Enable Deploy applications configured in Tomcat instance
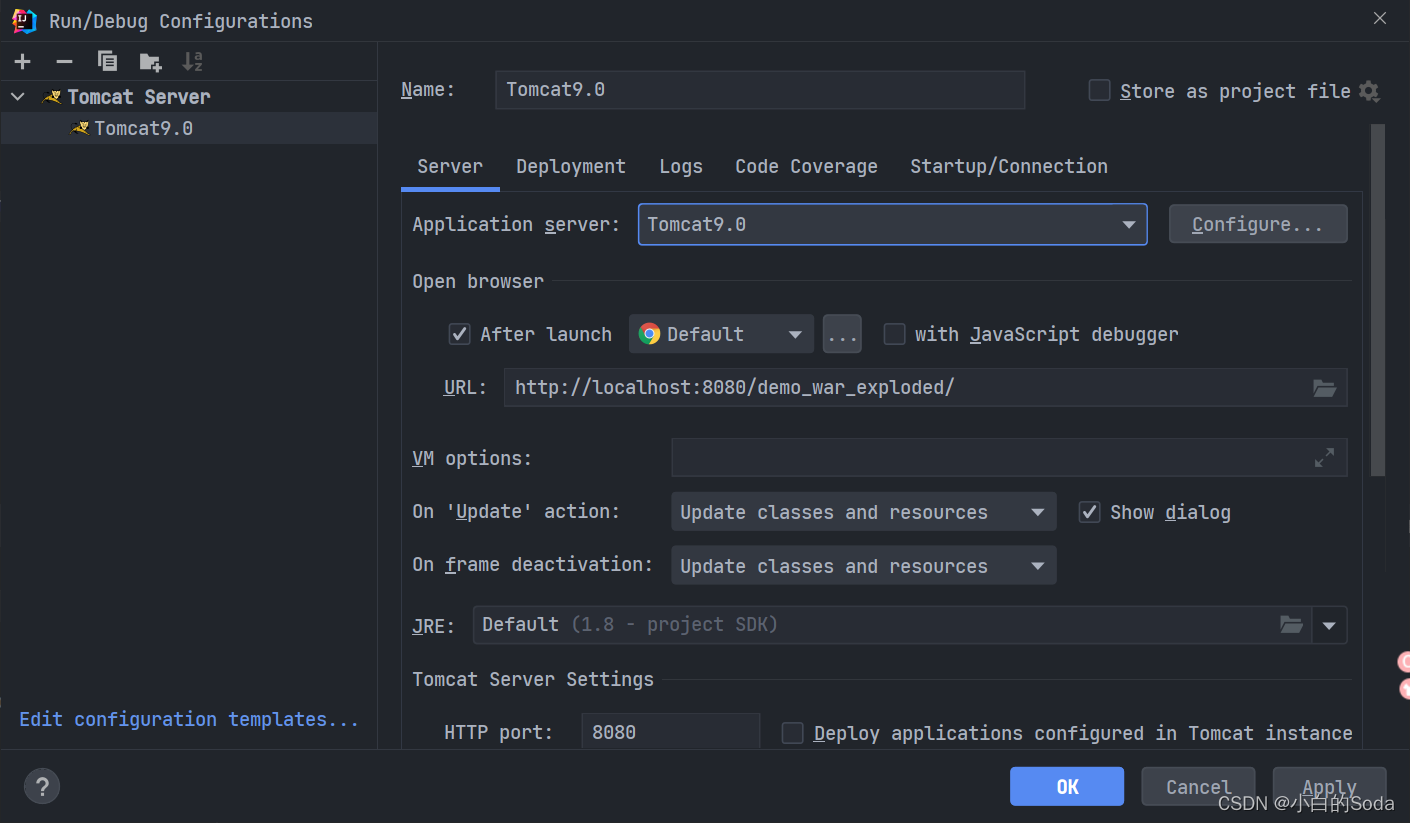This screenshot has height=823, width=1410. [x=792, y=733]
